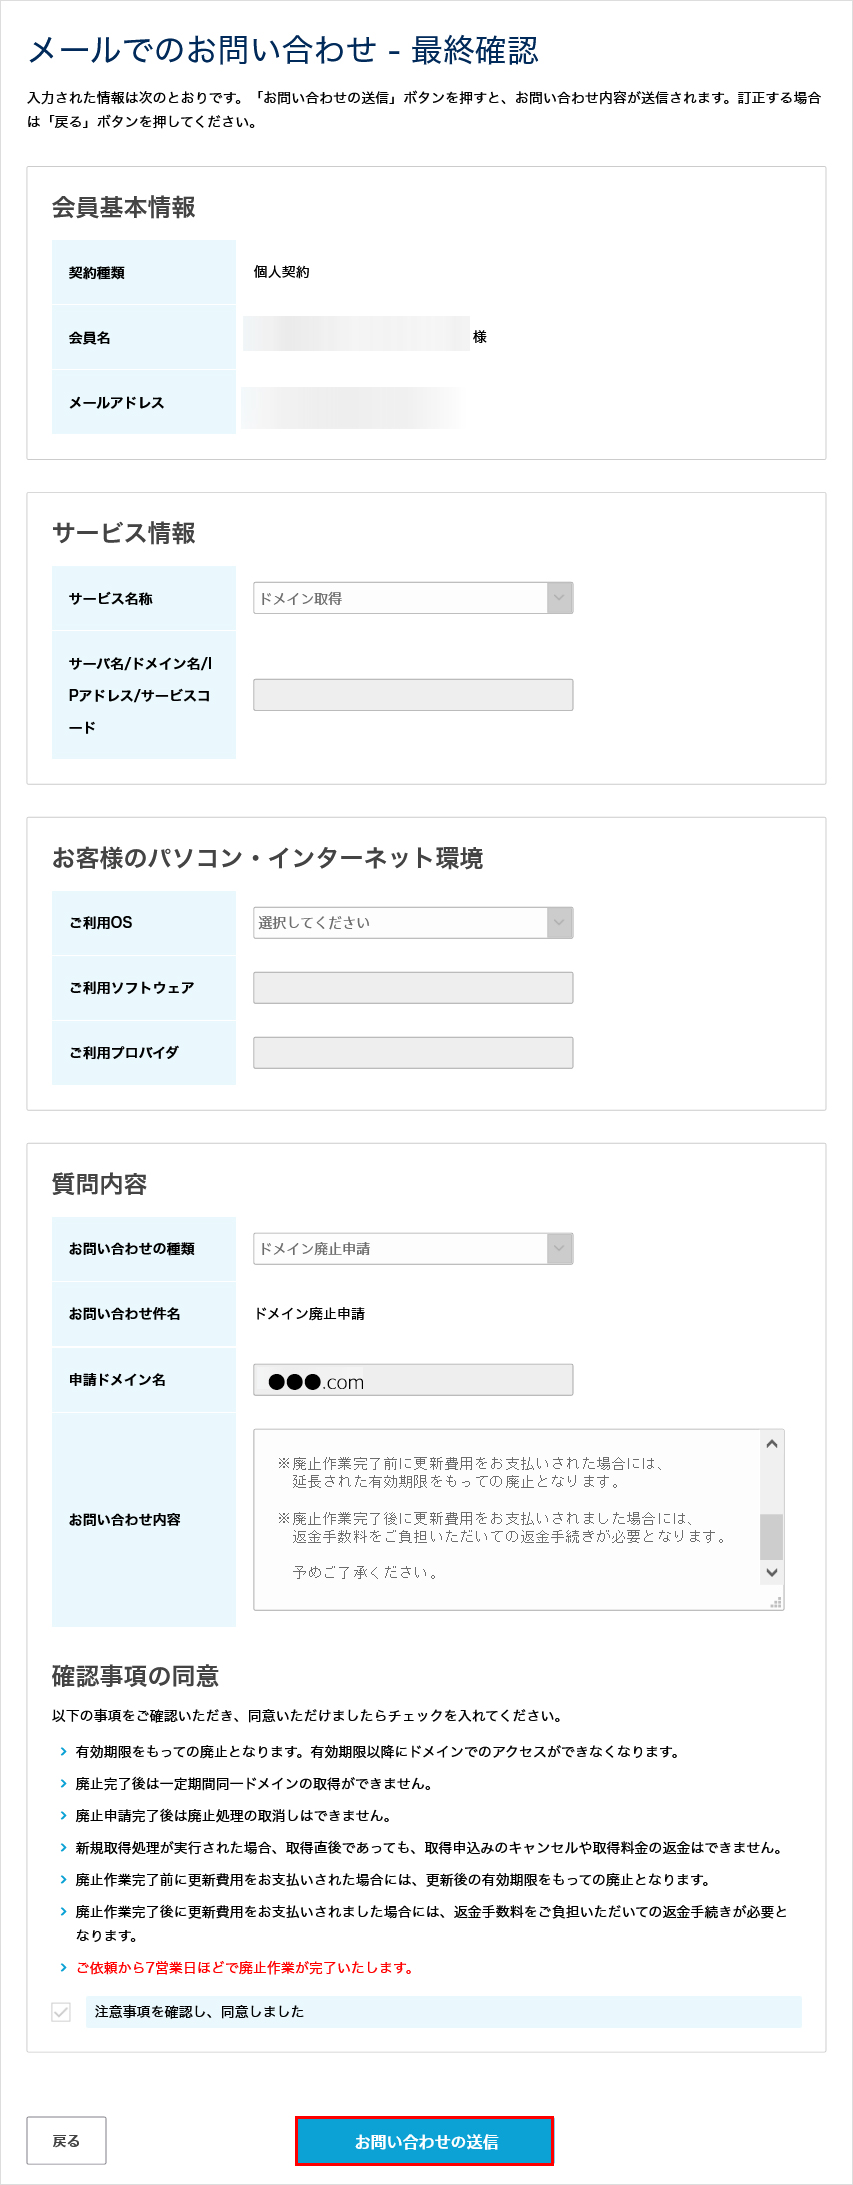The image size is (853, 2185).
Task: Click the scroll-up arrow on the inquiry textarea
Action: [771, 1442]
